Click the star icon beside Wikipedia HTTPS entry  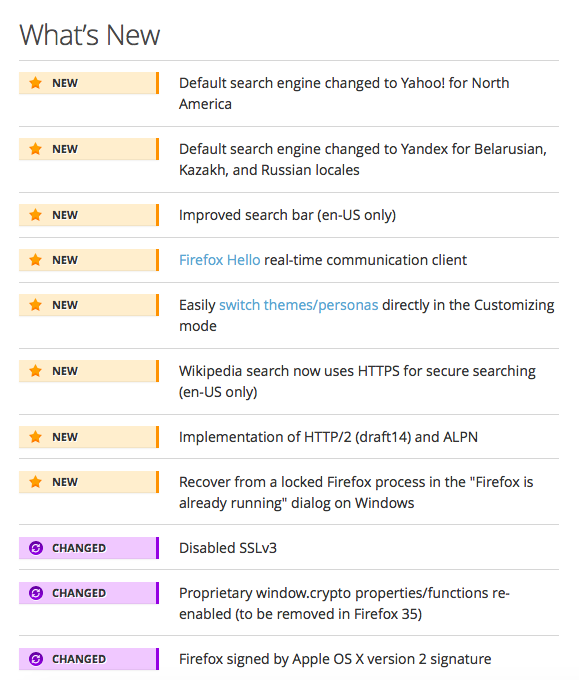(x=36, y=371)
